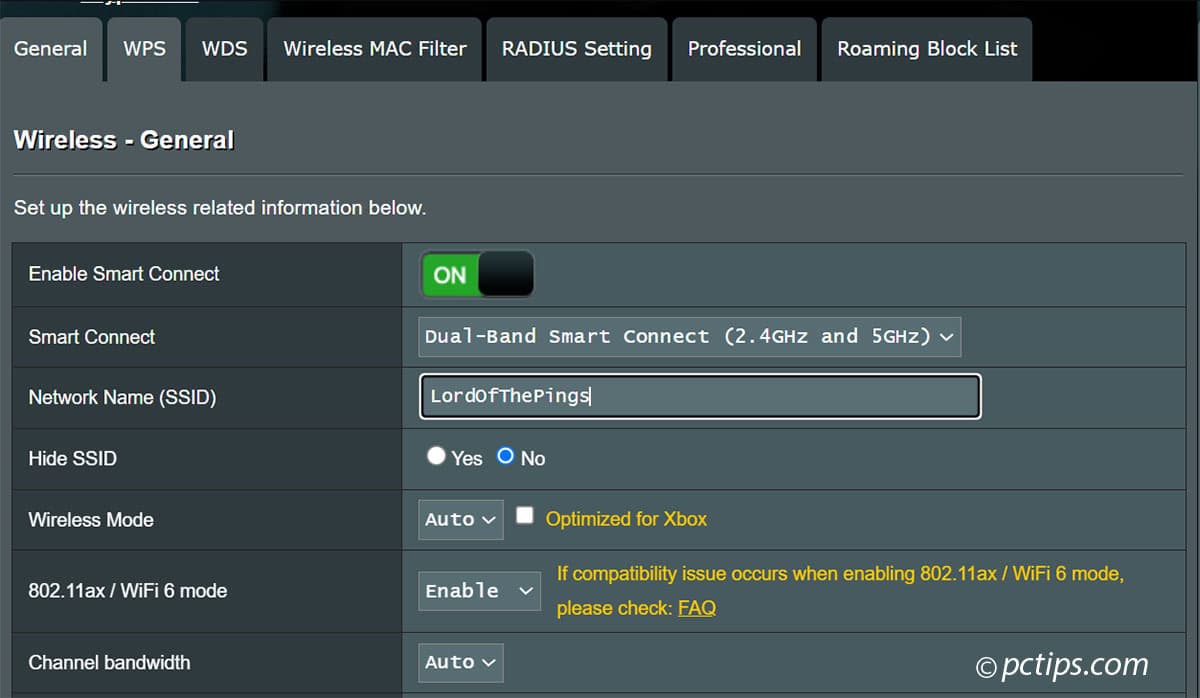The image size is (1200, 698).
Task: Turn off the Enable Smart Connect switch
Action: (477, 274)
